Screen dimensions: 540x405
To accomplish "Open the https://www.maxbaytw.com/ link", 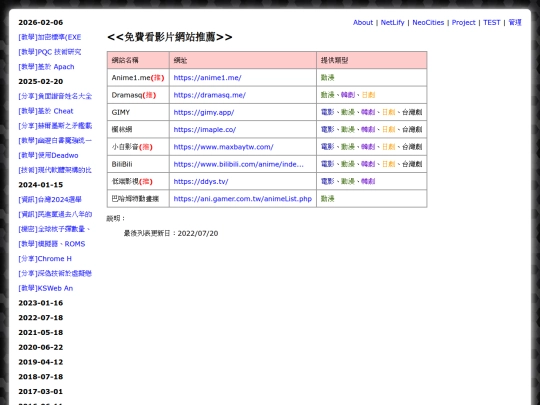I will click(224, 147).
